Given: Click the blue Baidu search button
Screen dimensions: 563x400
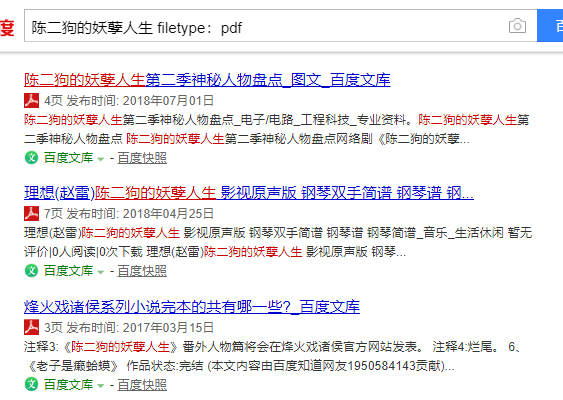Looking at the screenshot, I should (550, 26).
